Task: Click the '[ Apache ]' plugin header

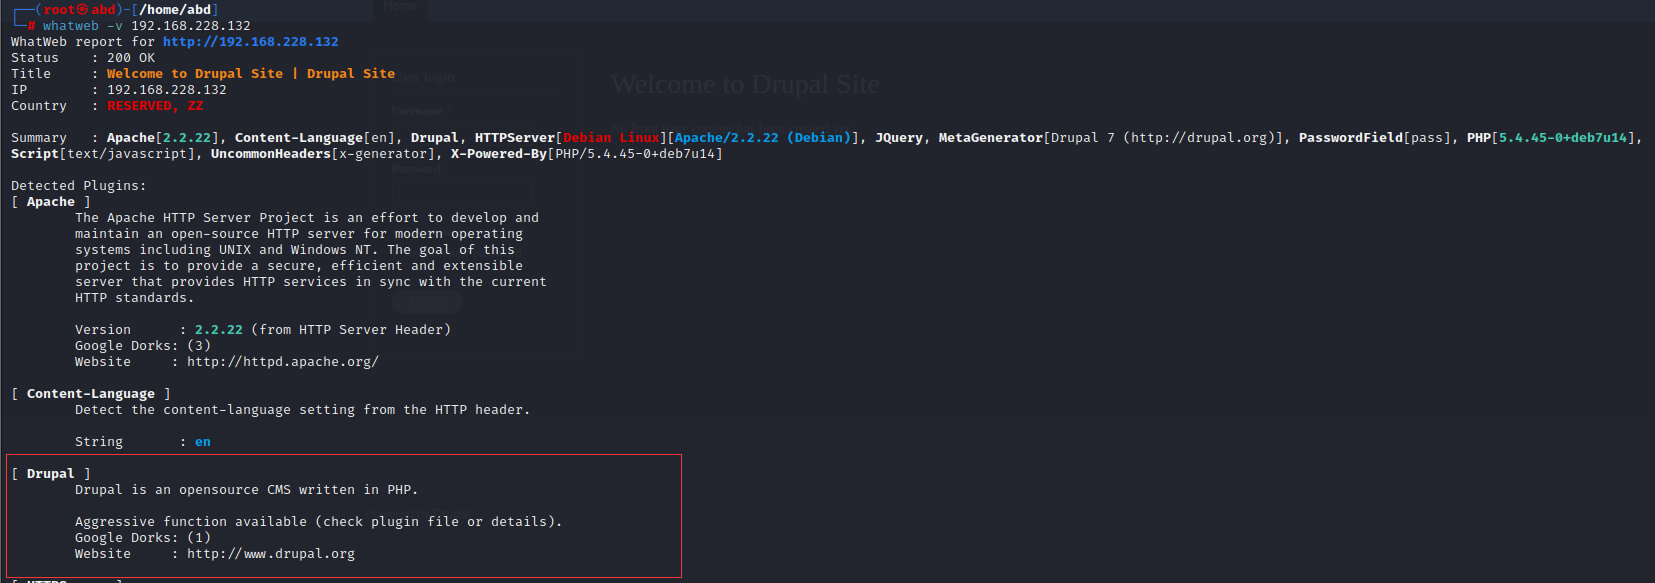Action: (50, 202)
